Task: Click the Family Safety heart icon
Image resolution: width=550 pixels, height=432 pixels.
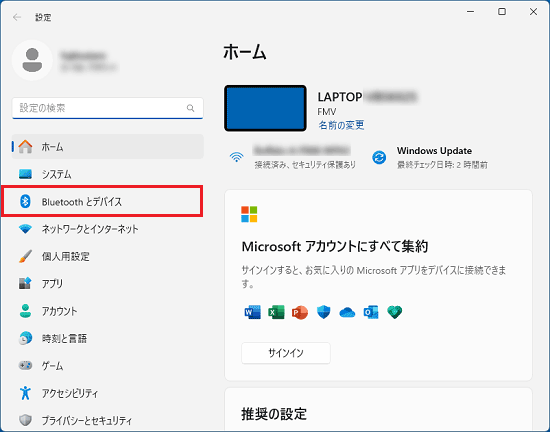Action: pos(395,312)
